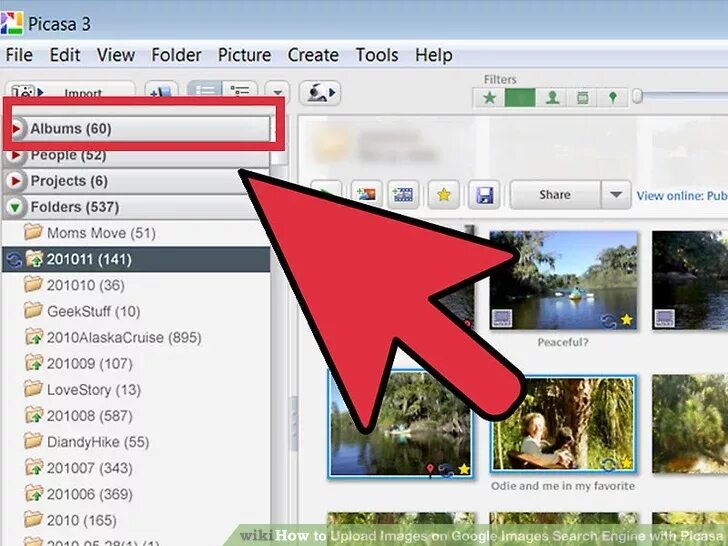Click the Peaceful? caption text
The image size is (728, 546).
[563, 342]
